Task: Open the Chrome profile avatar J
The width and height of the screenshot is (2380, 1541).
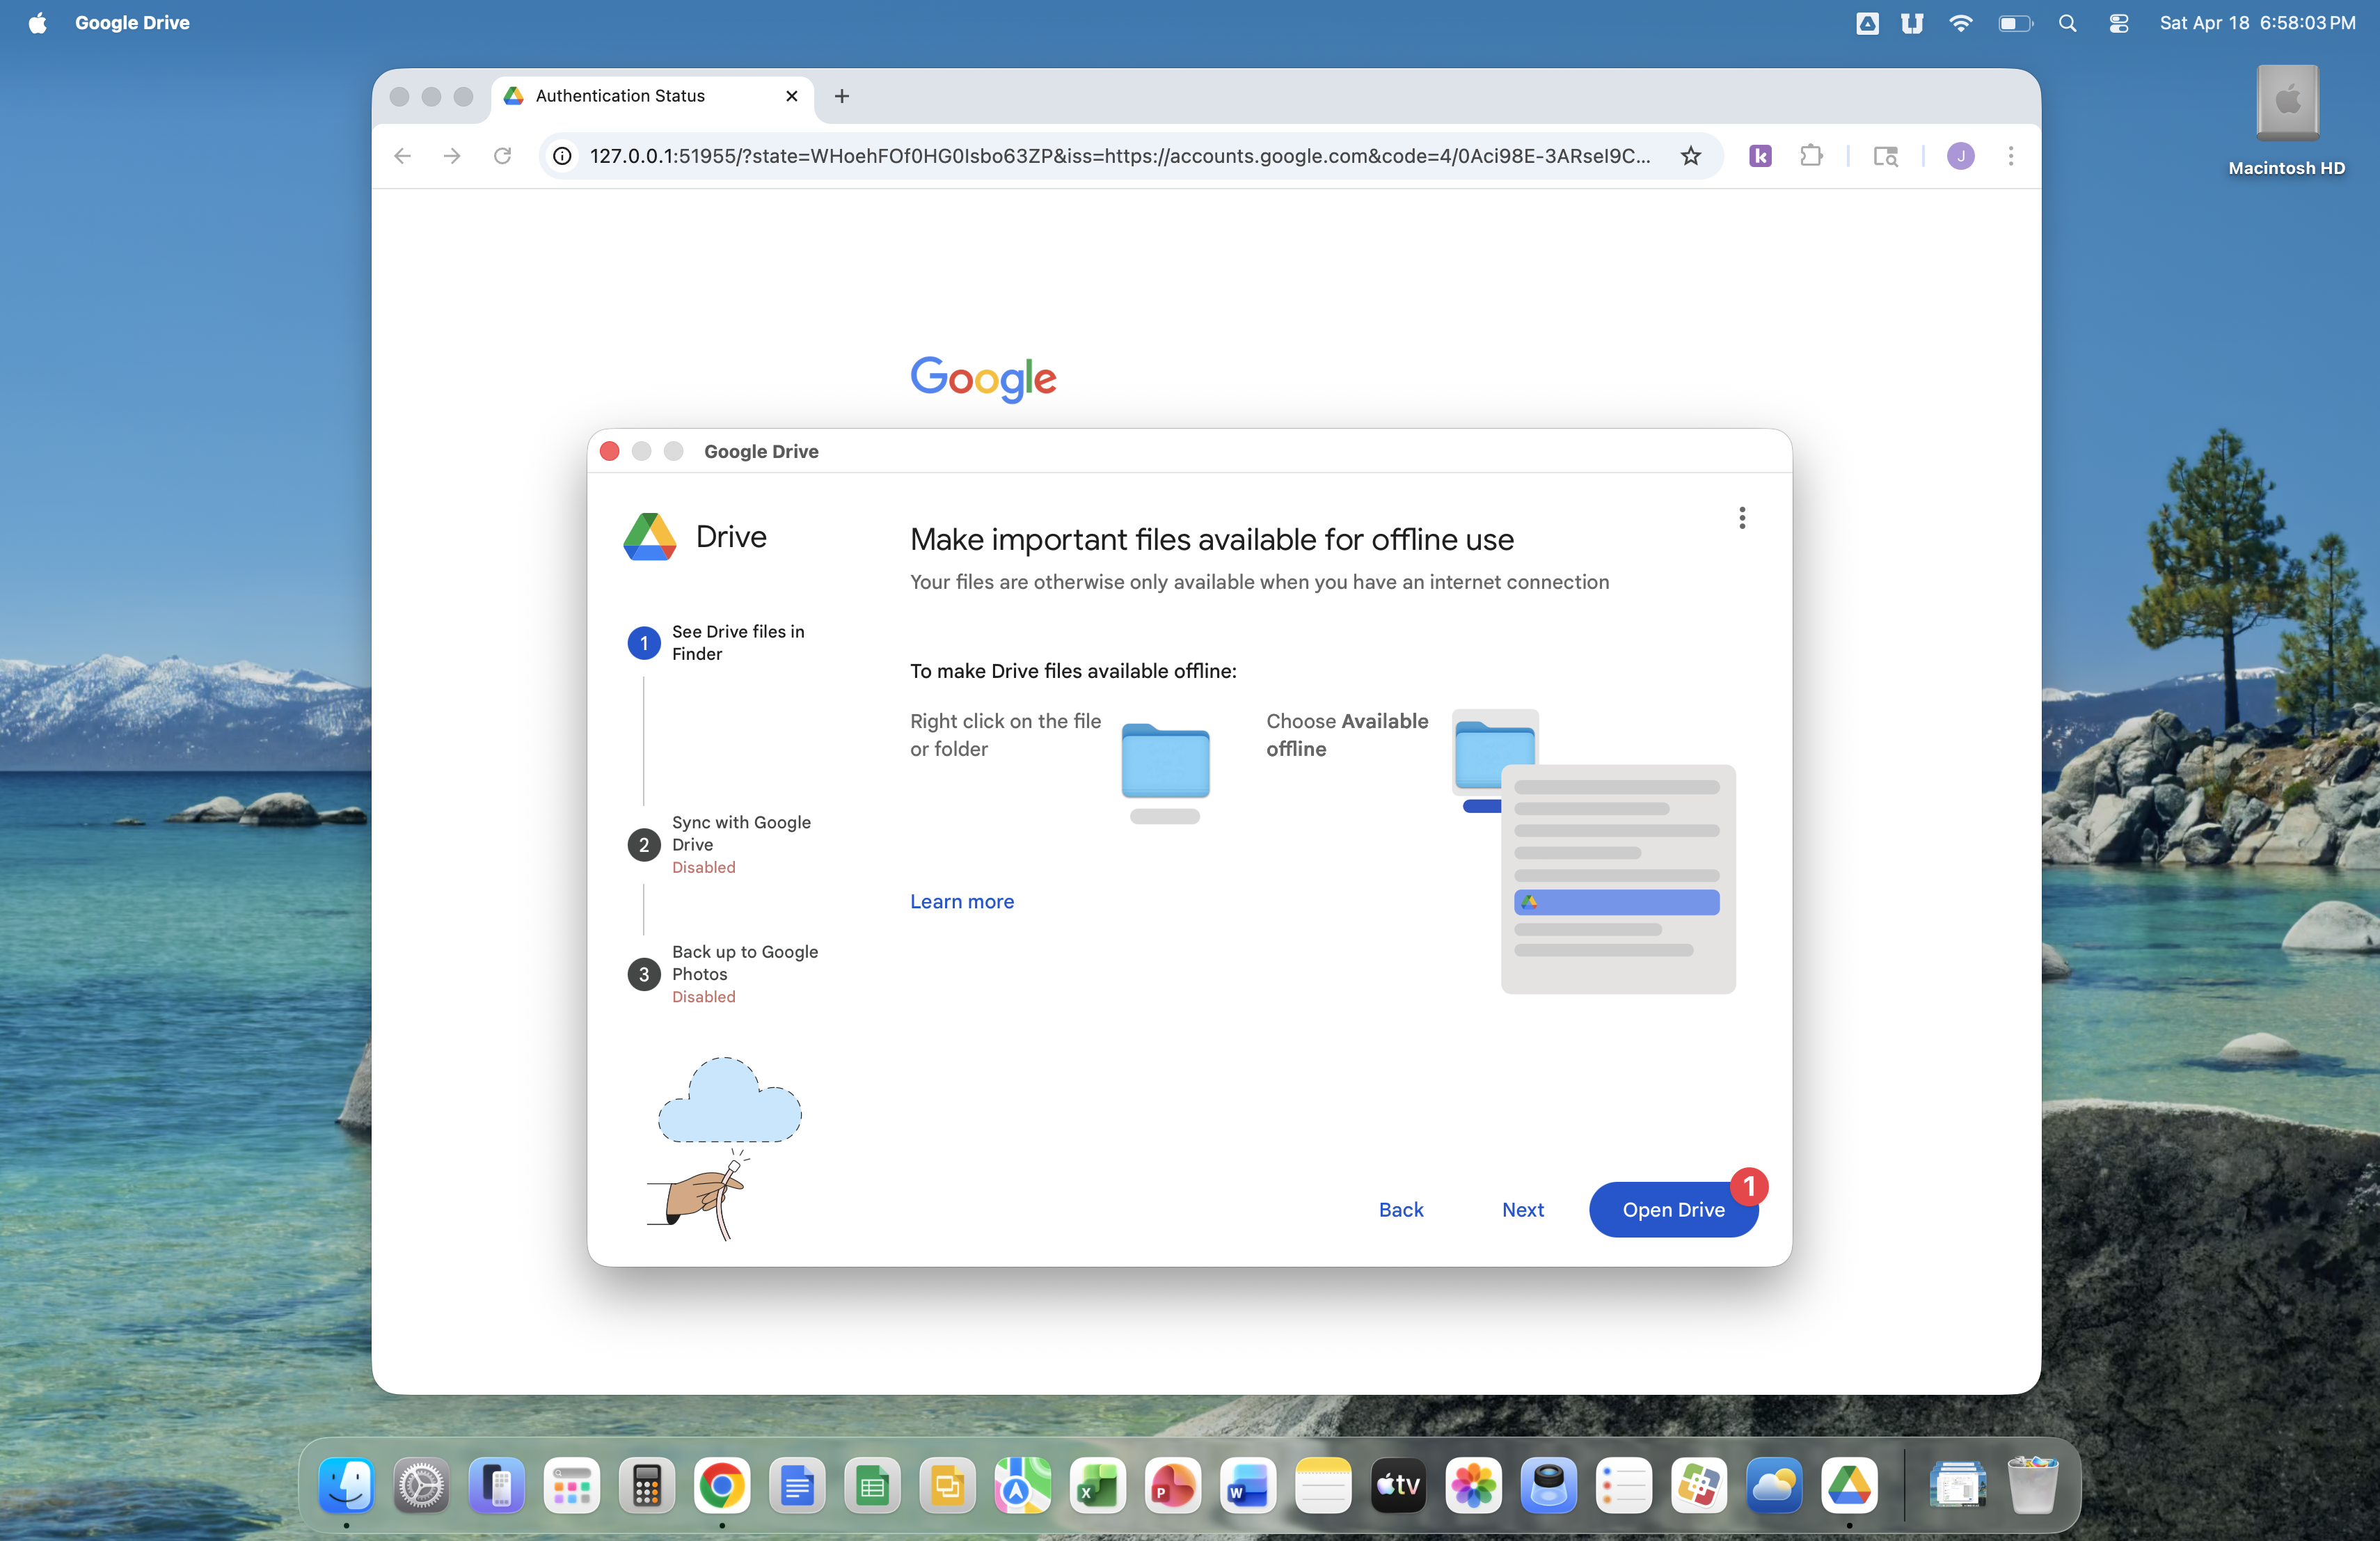Action: tap(1960, 156)
